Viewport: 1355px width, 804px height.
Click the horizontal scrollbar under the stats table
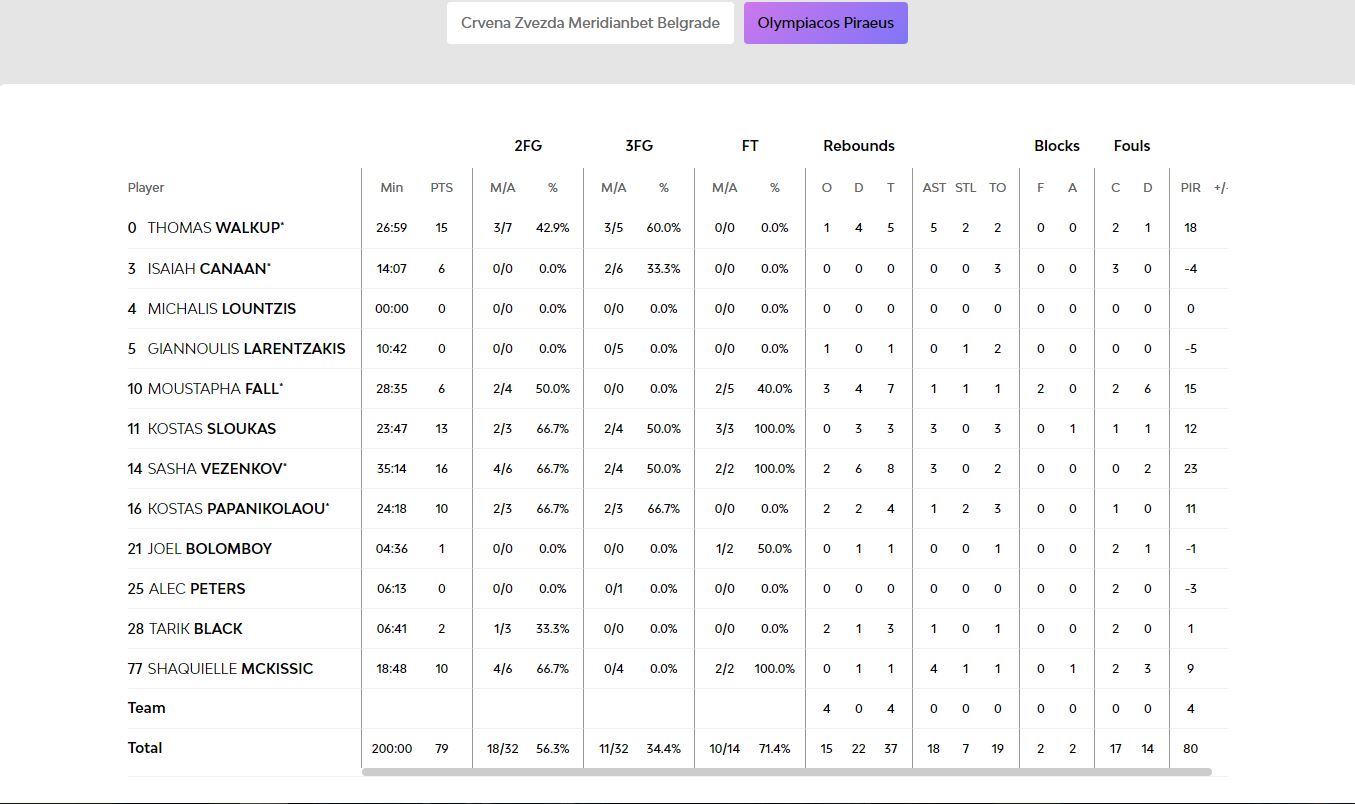pos(786,772)
